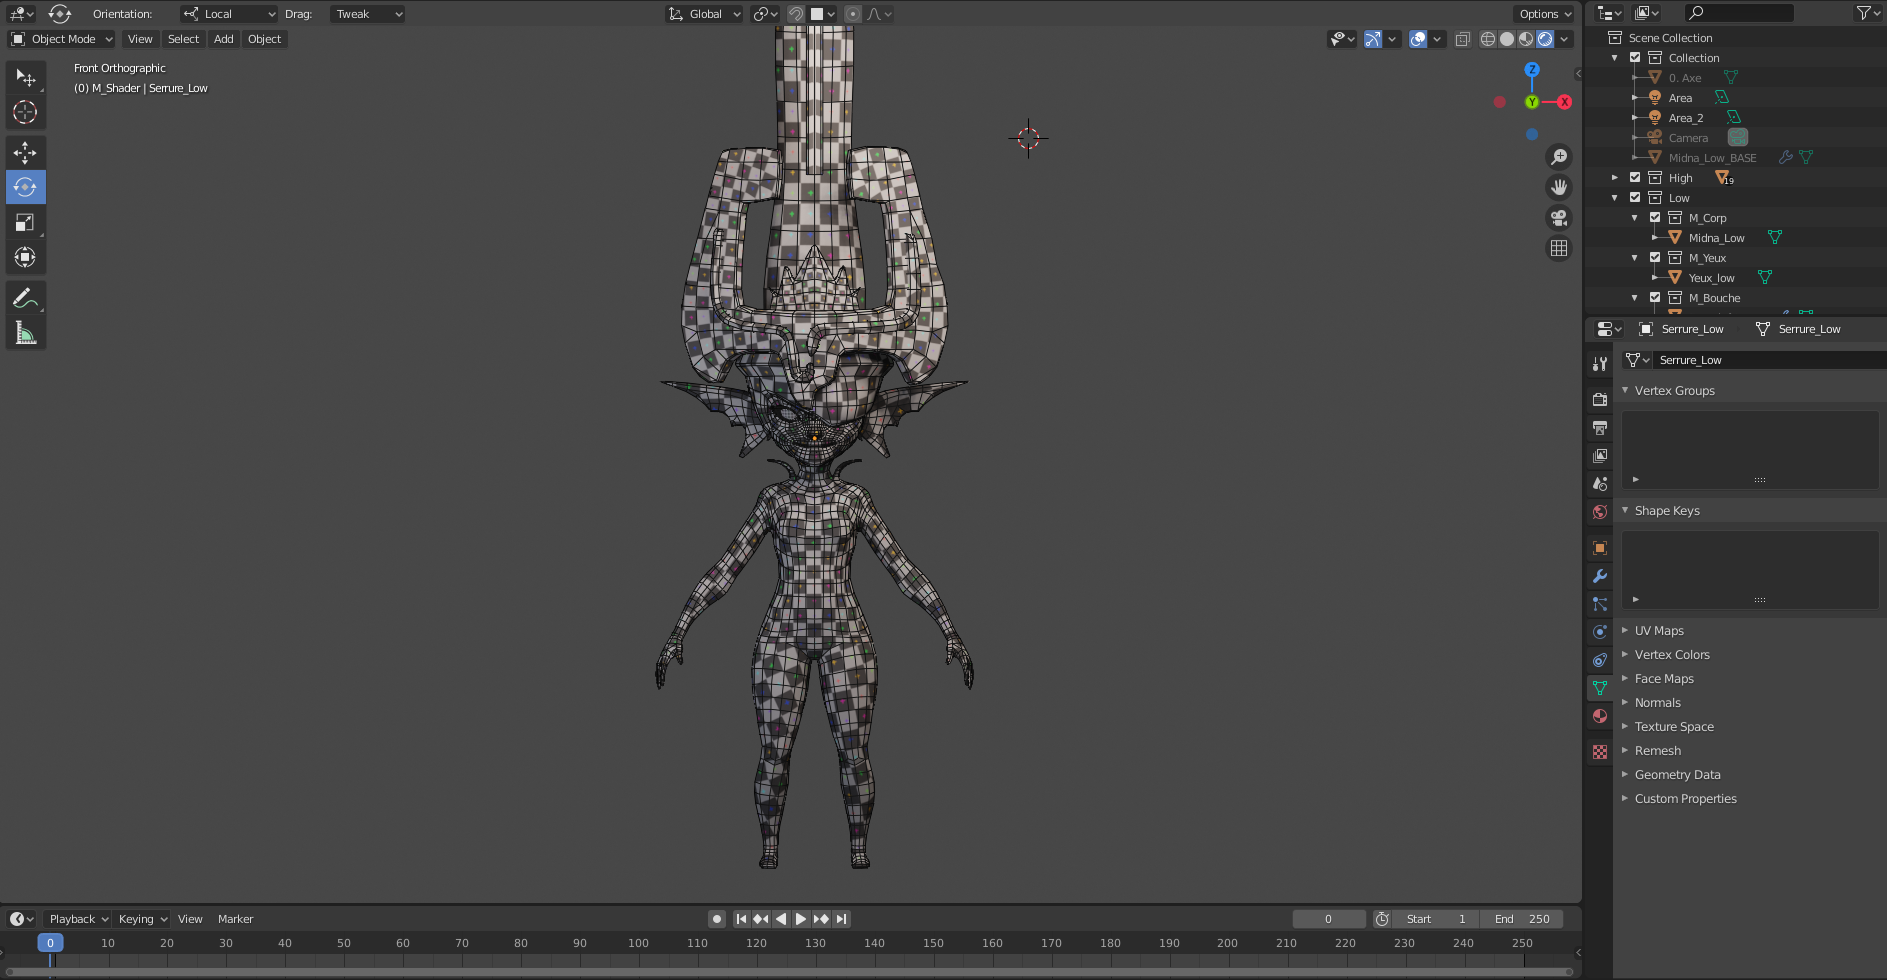Open the timeline Playback menu
The image size is (1887, 980).
coord(78,919)
